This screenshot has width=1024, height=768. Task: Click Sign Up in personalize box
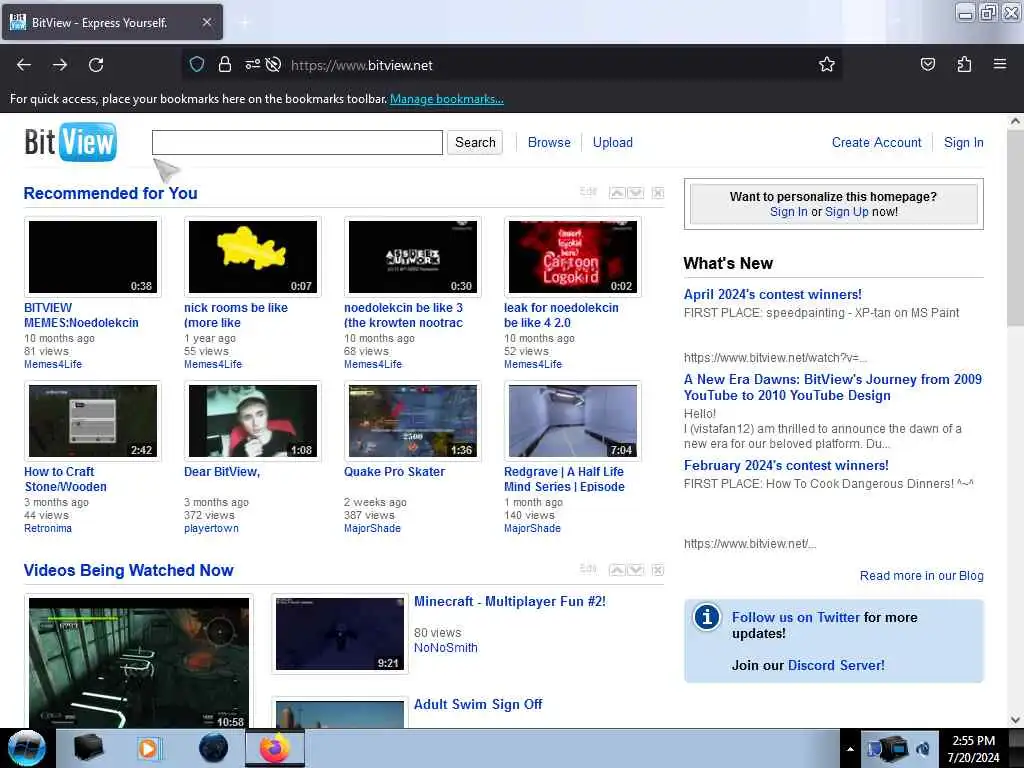tap(846, 212)
